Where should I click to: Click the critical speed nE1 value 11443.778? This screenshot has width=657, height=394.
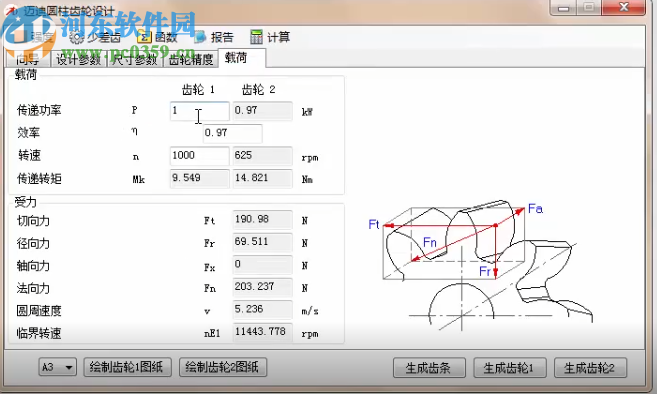tap(262, 332)
